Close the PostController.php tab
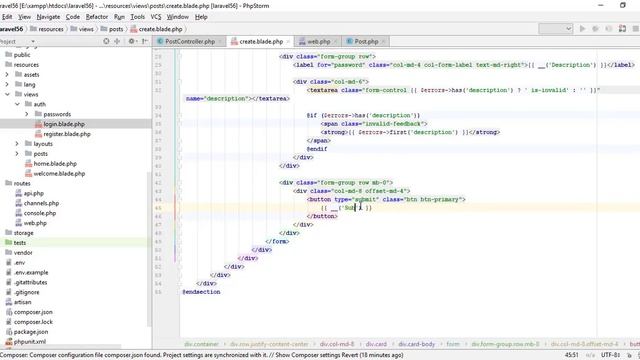640x360 pixels. (220, 42)
